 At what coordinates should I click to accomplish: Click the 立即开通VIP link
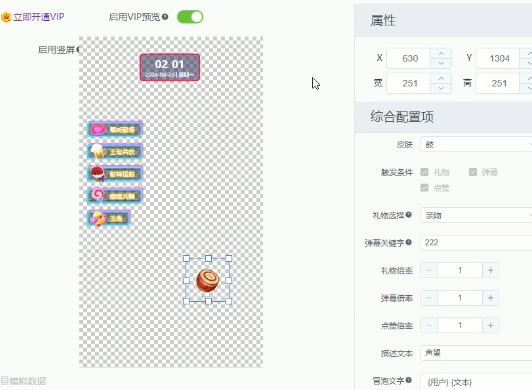(x=39, y=17)
